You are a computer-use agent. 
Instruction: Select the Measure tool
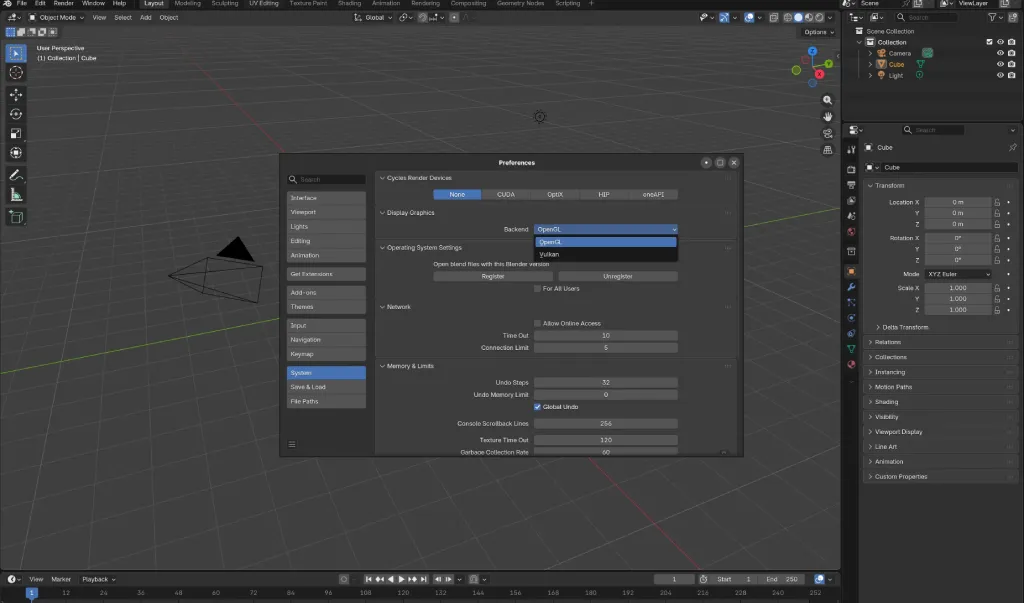[16, 195]
